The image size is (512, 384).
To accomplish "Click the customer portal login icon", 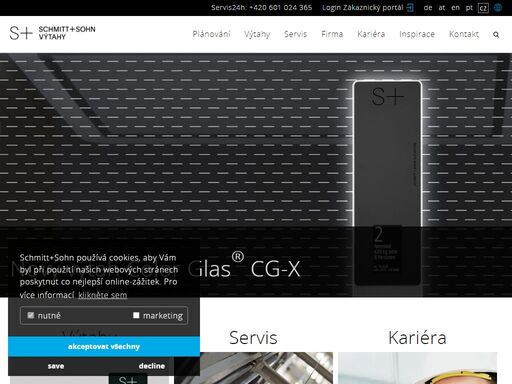I will (x=410, y=8).
